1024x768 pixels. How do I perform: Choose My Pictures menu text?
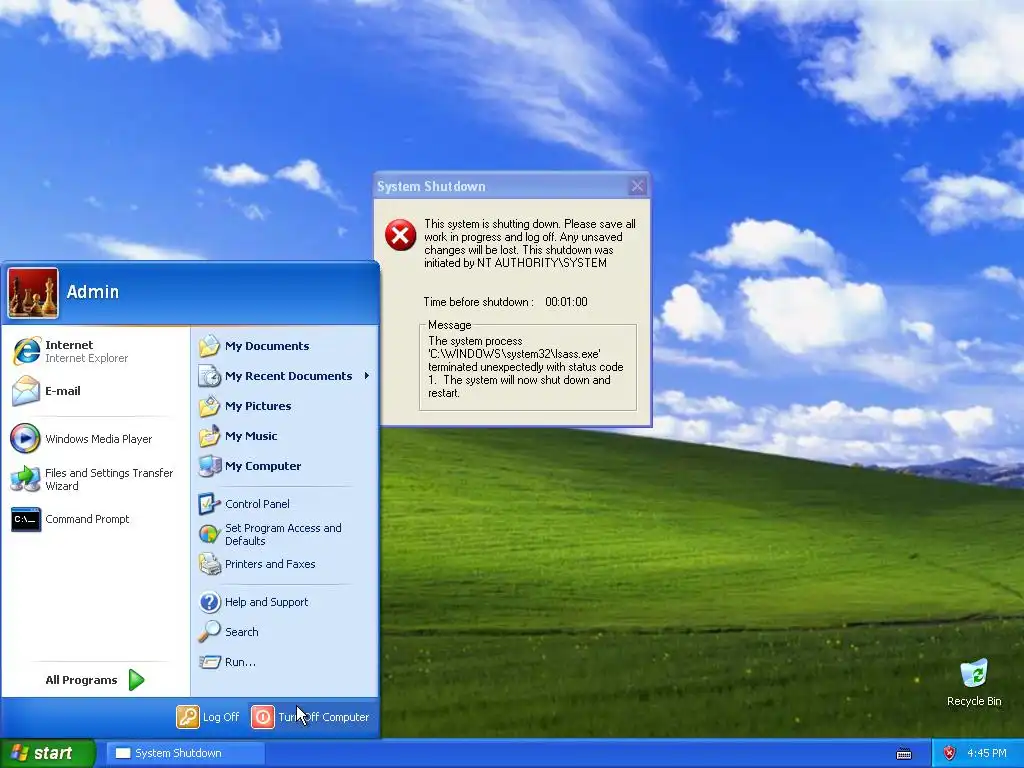point(258,406)
